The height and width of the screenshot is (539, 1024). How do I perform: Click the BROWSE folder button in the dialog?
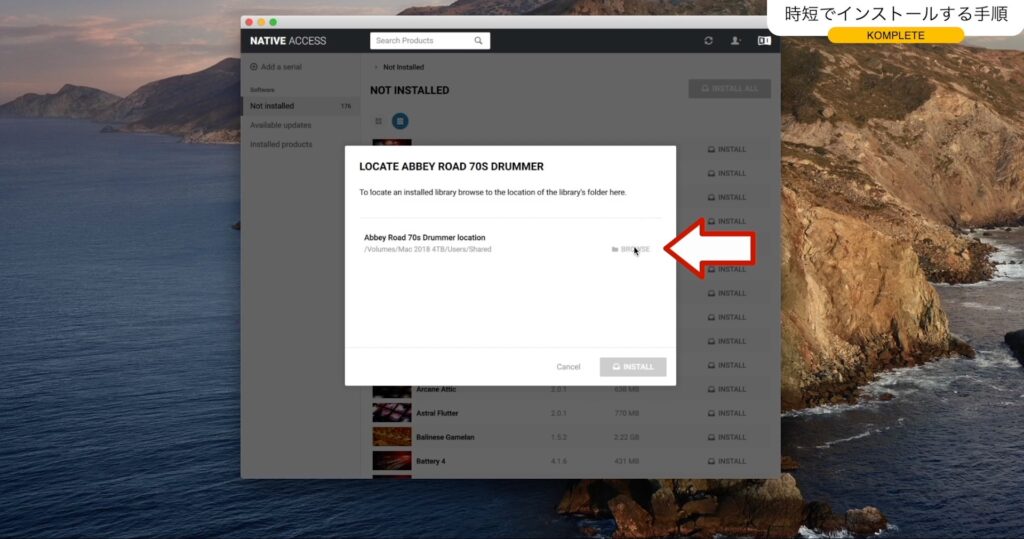point(631,249)
